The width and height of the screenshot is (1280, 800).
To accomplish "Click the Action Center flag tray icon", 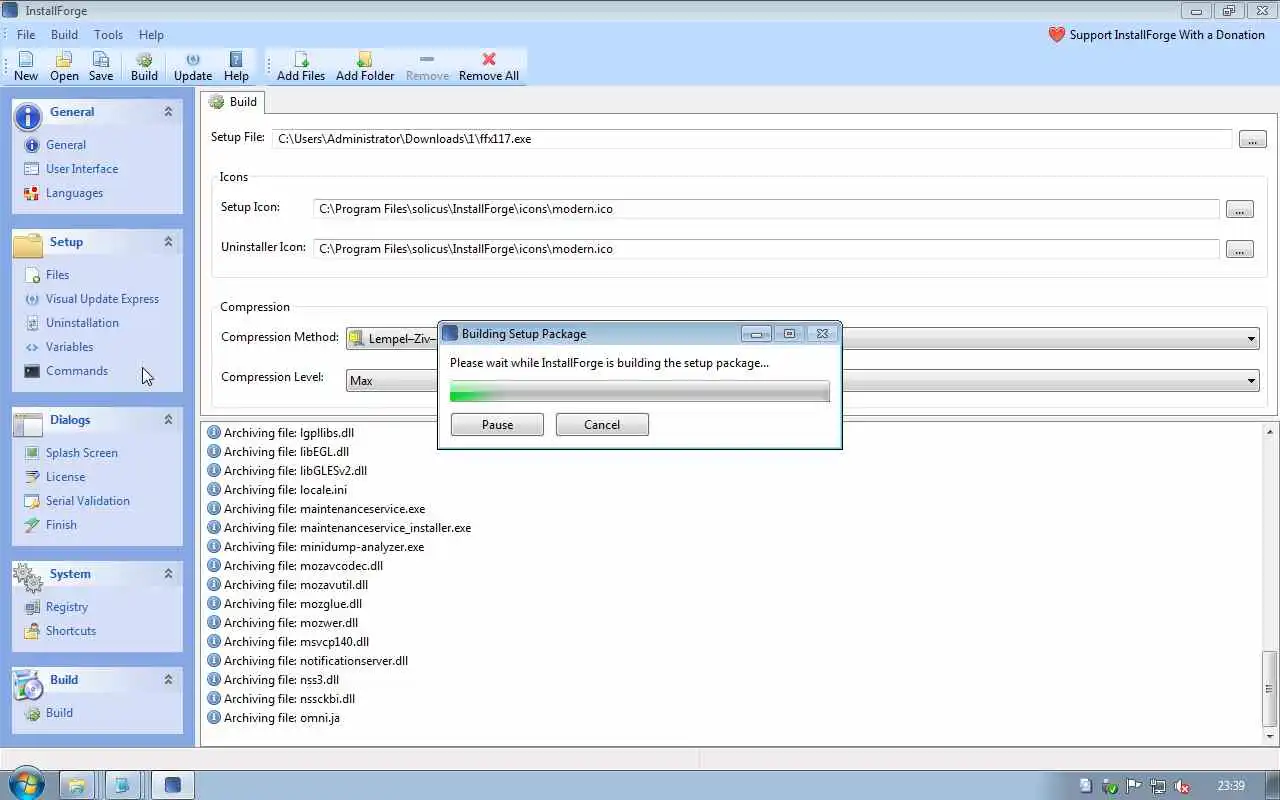I will coord(1134,786).
